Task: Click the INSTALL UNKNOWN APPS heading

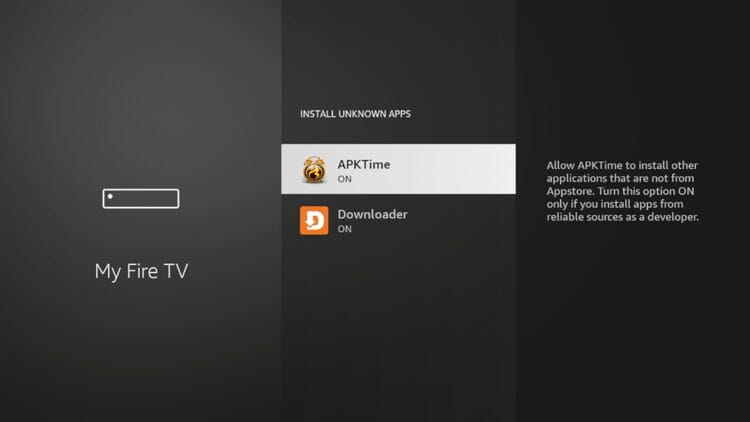Action: pos(355,114)
